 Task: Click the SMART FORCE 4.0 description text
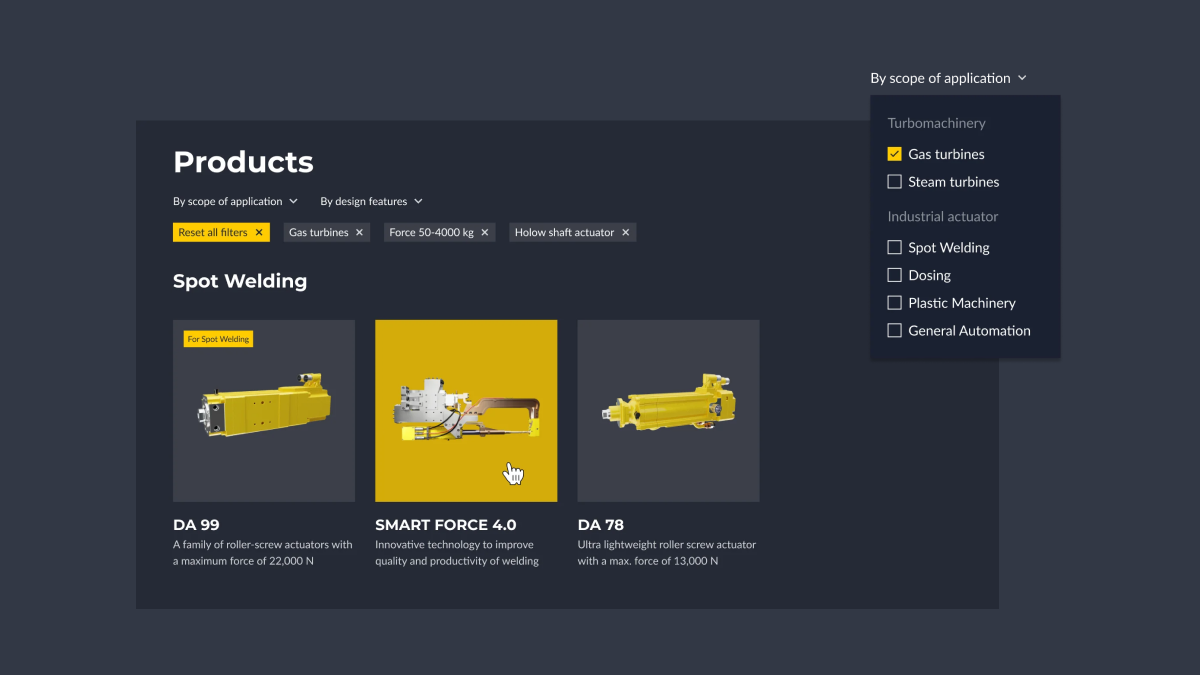pyautogui.click(x=457, y=553)
